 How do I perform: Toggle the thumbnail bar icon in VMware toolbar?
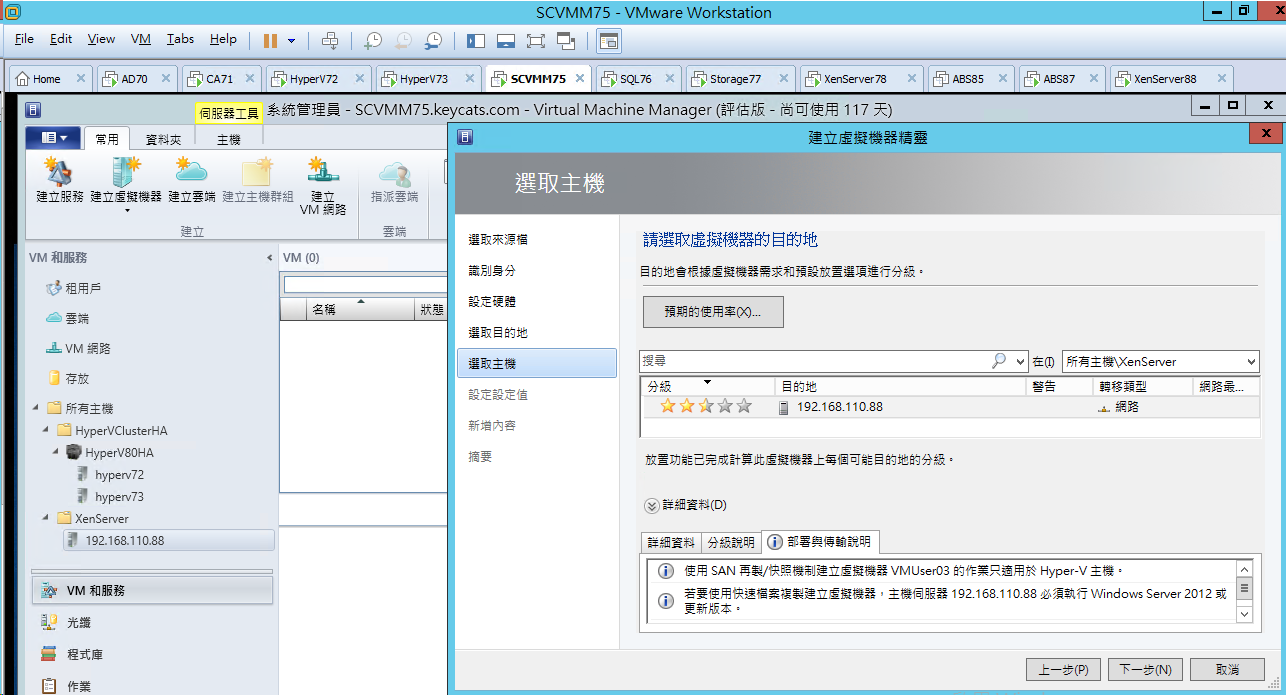506,40
